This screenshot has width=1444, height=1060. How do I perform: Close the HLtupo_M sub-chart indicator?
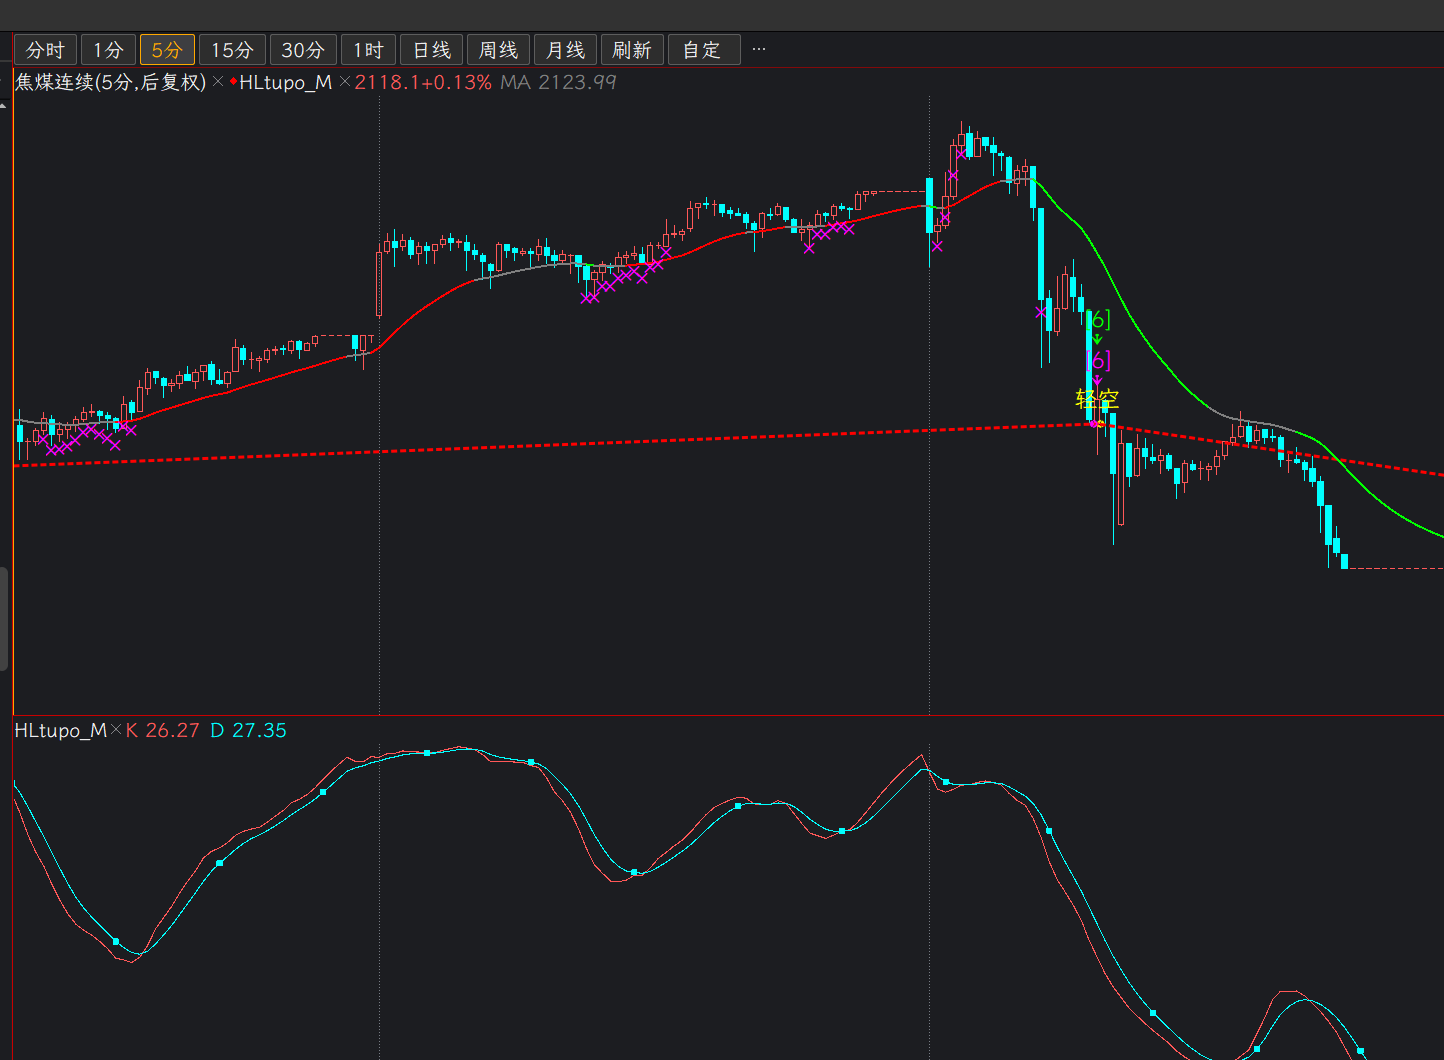[116, 731]
